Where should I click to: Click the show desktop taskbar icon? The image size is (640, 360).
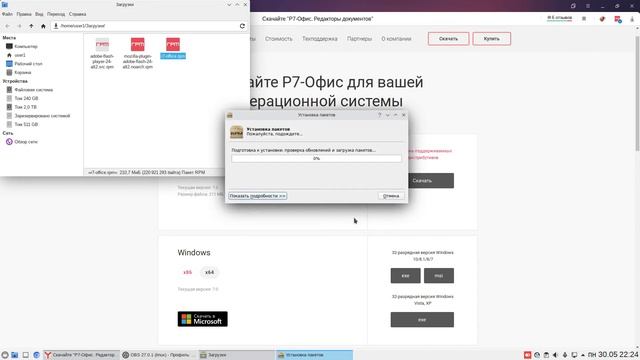coord(25,355)
